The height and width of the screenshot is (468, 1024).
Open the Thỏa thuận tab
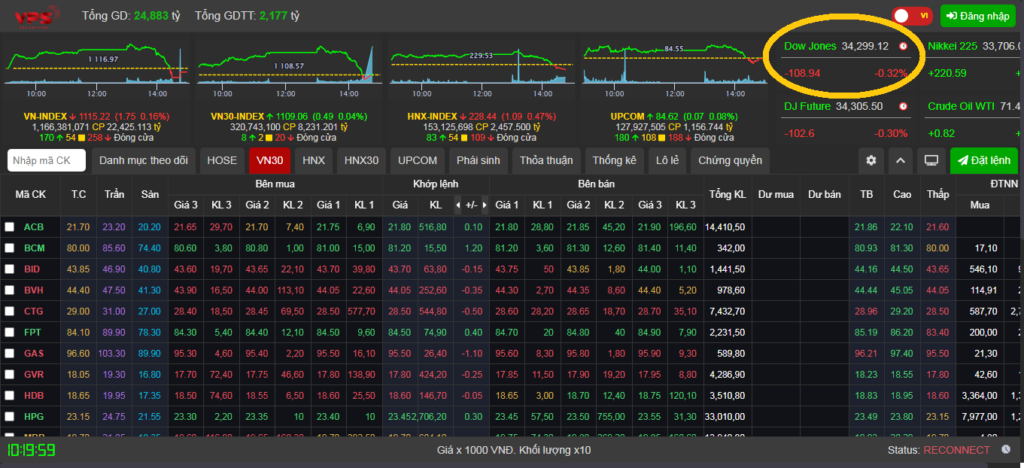click(546, 161)
